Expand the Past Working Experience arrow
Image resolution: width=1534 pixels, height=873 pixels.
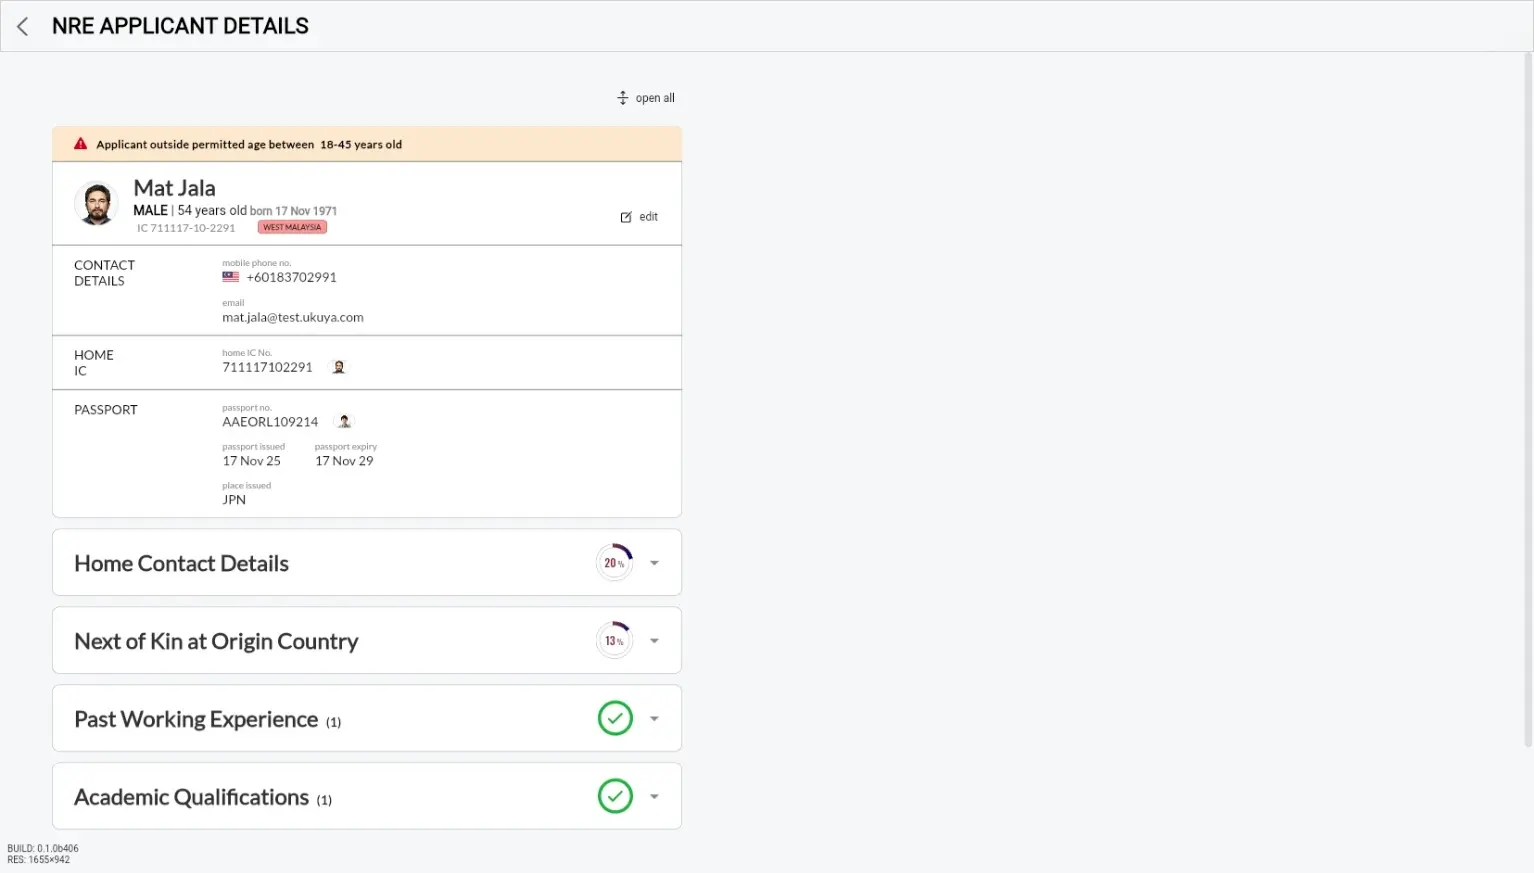pyautogui.click(x=654, y=719)
